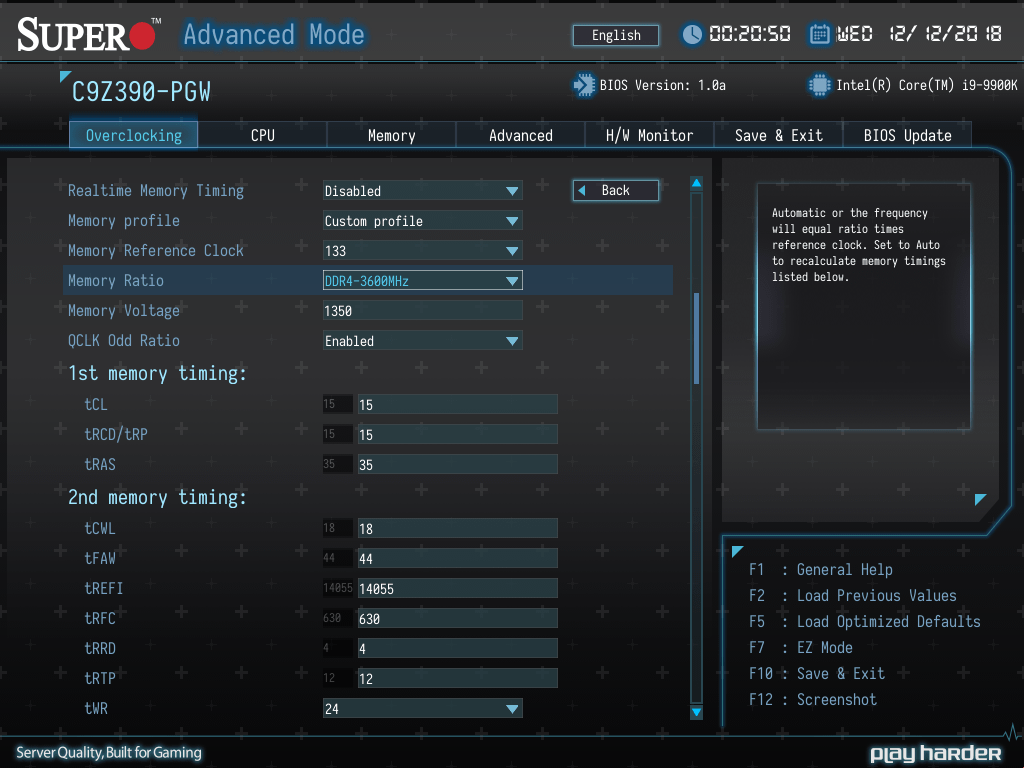Click the Back button
The image size is (1024, 768).
[x=616, y=190]
